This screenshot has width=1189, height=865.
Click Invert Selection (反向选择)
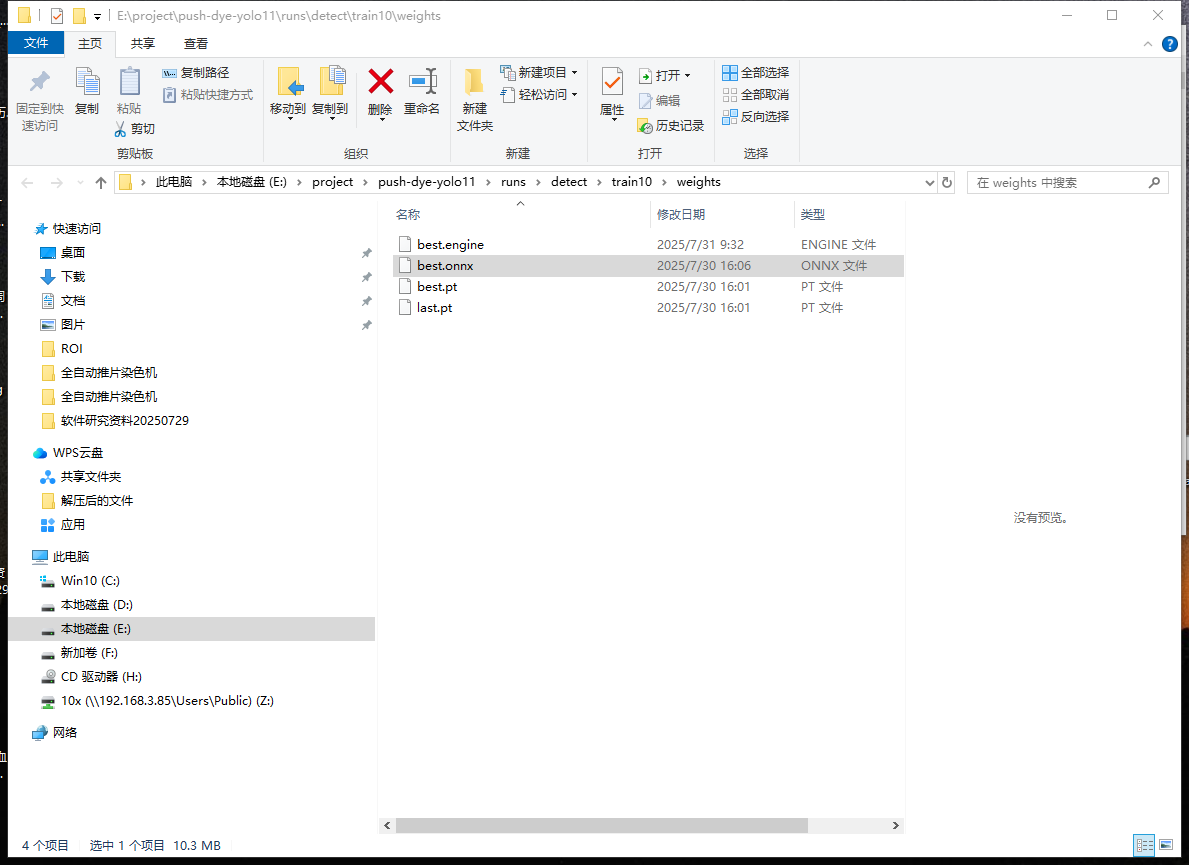(x=756, y=117)
